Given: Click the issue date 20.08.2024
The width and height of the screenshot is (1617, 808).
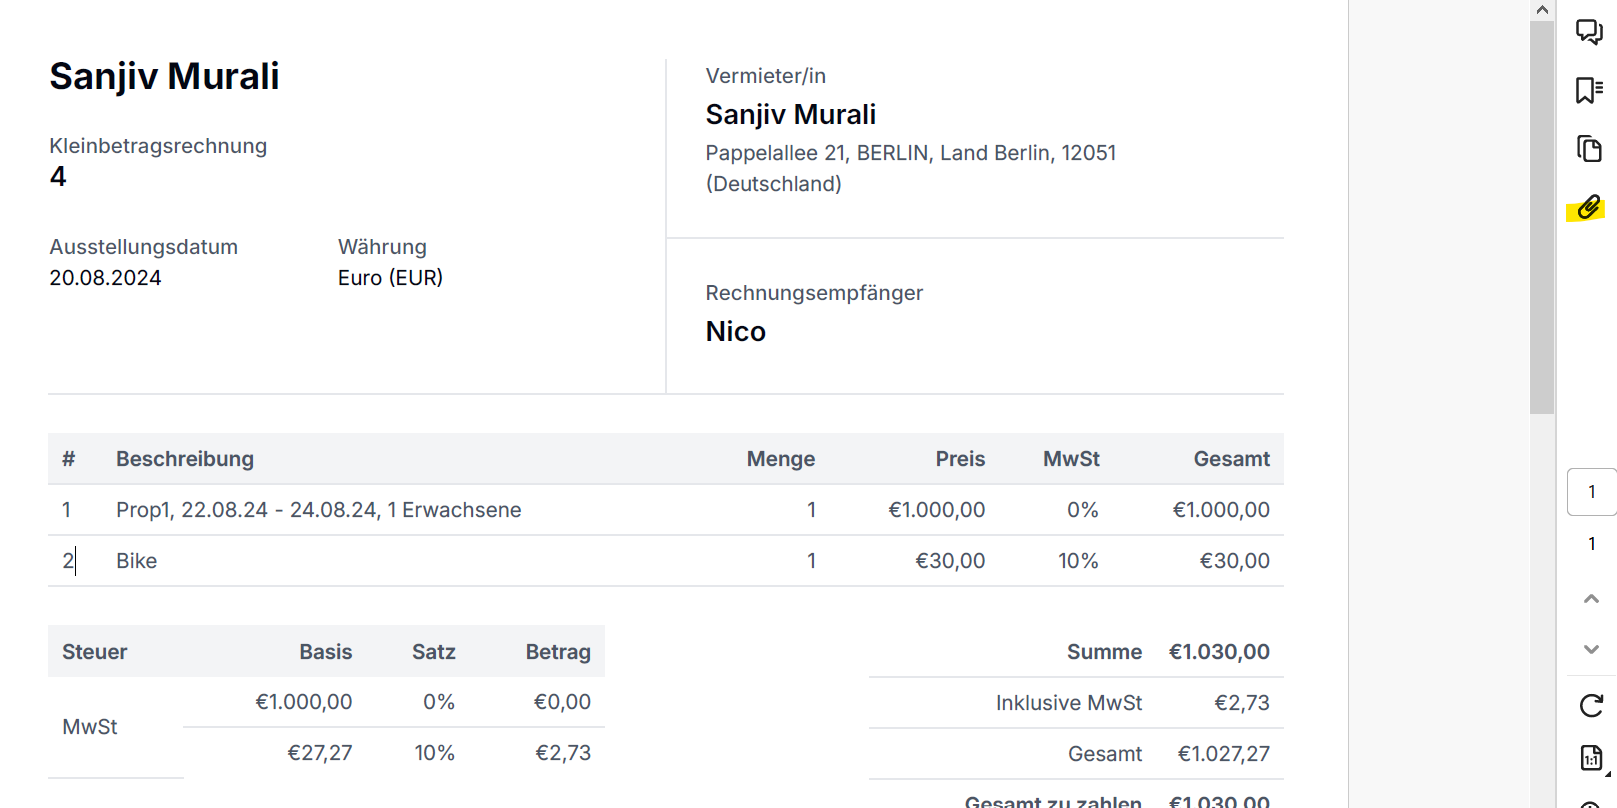Looking at the screenshot, I should (105, 278).
